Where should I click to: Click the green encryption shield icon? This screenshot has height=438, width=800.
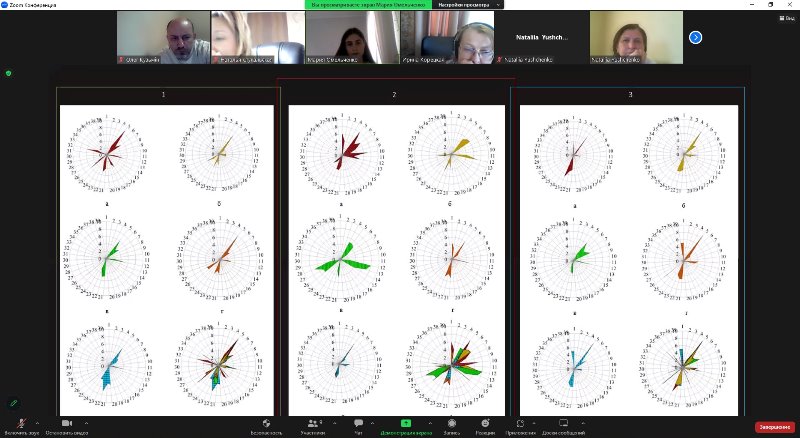[x=8, y=74]
